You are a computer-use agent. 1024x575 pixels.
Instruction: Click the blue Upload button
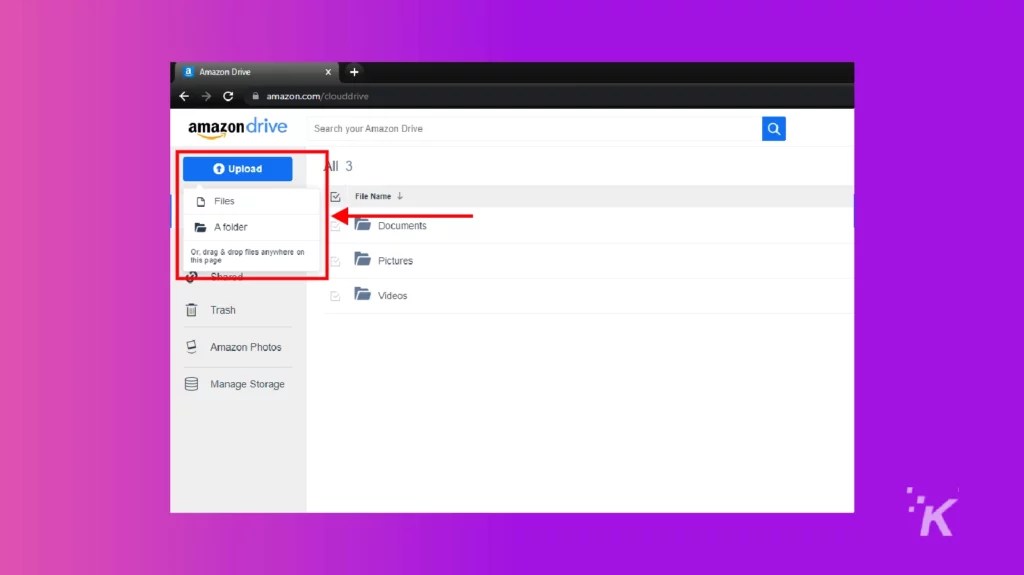(x=238, y=169)
